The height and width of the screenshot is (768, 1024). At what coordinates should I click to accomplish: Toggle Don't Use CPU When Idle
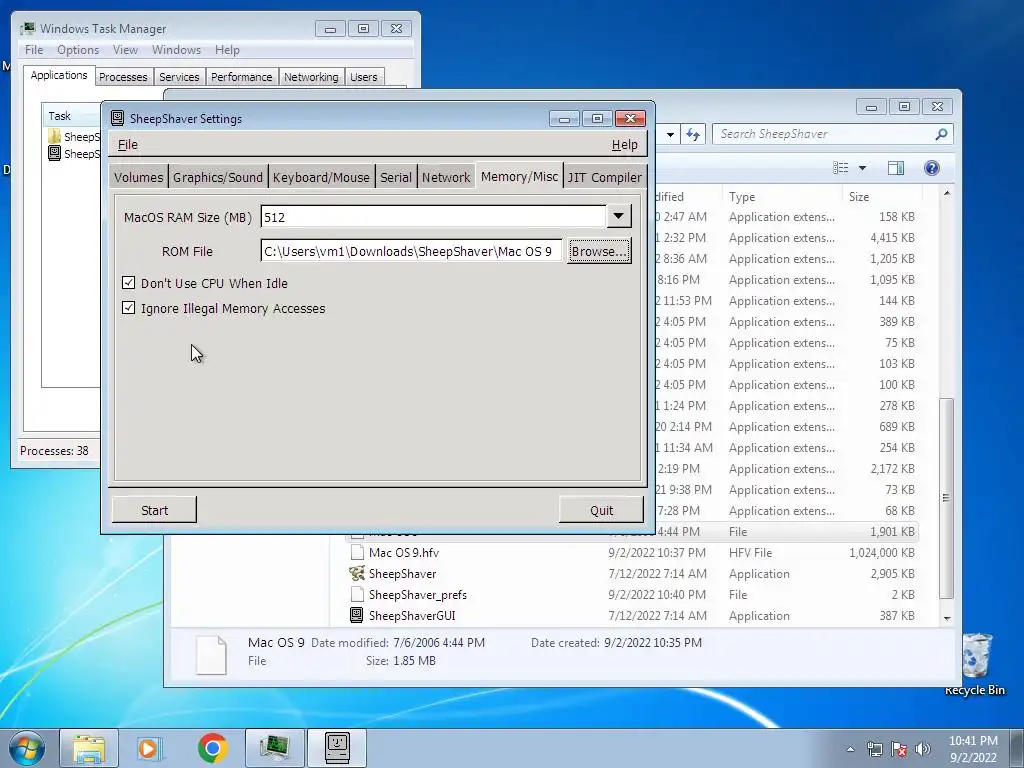click(129, 283)
